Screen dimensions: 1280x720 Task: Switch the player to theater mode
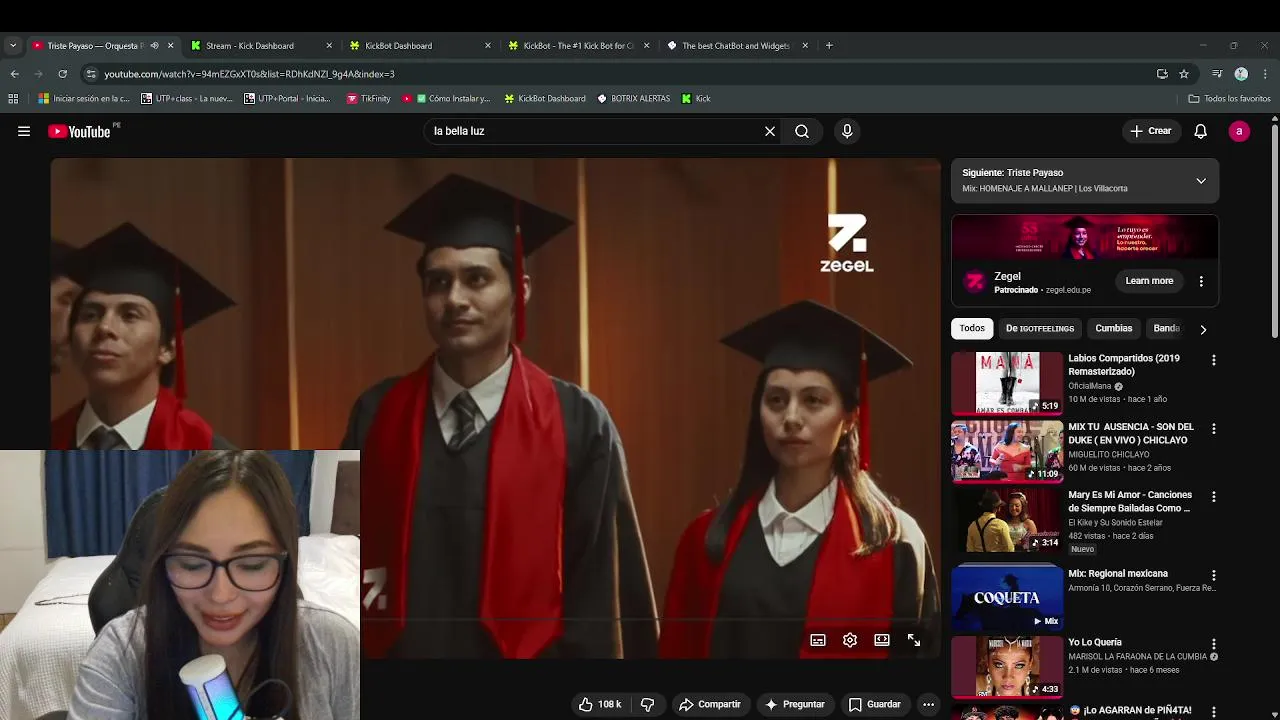(882, 640)
